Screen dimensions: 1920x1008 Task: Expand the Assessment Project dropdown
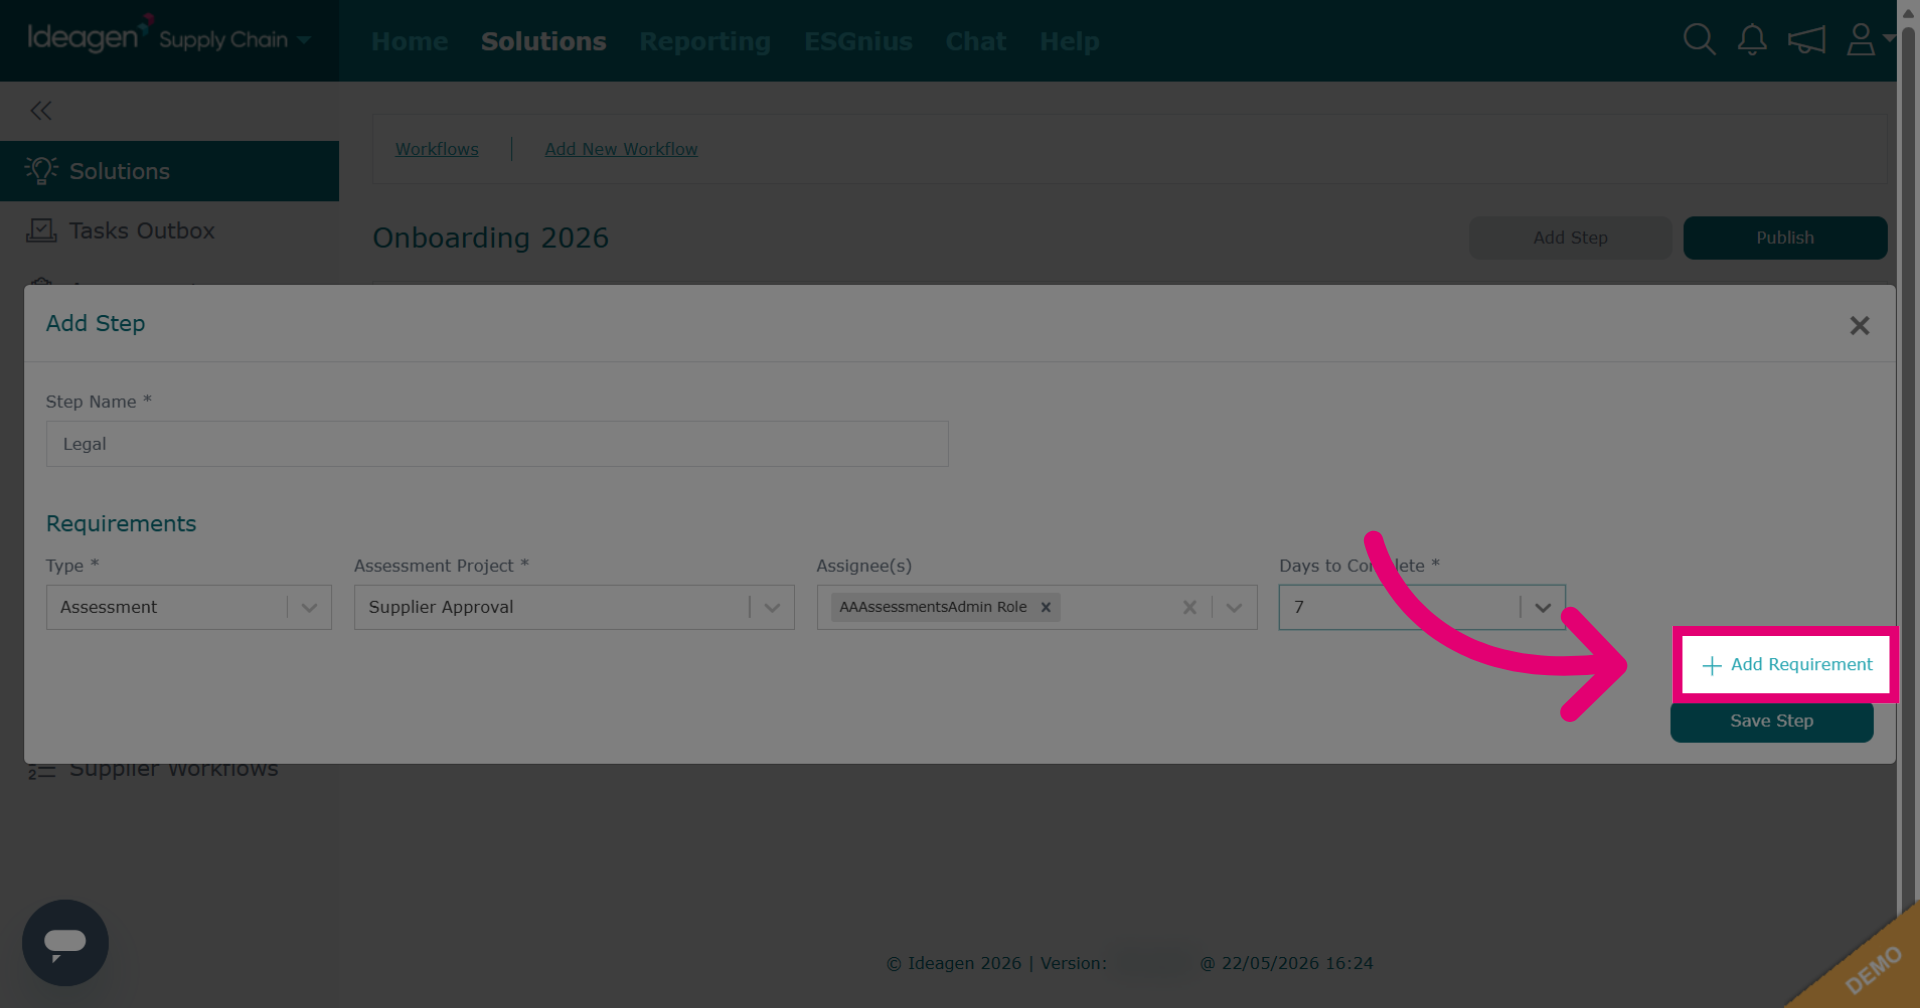point(772,607)
